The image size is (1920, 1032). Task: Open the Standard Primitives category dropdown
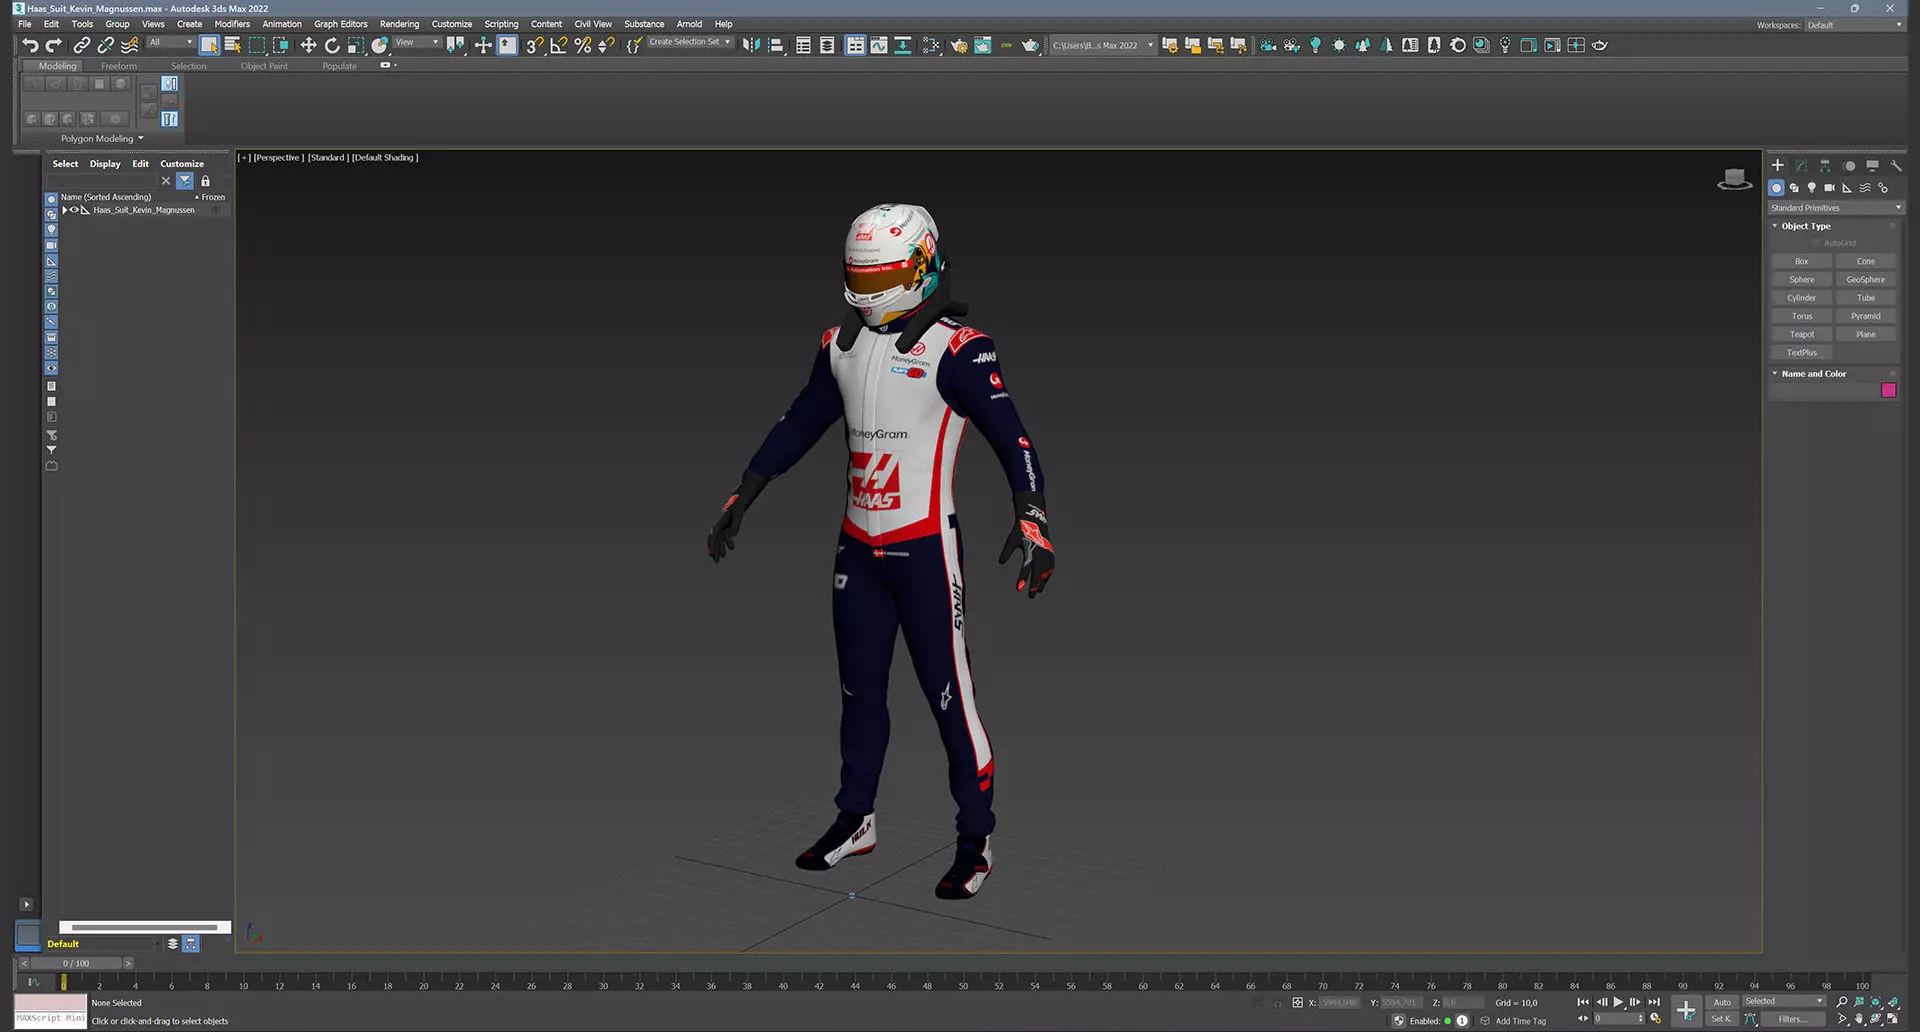[x=1835, y=208]
